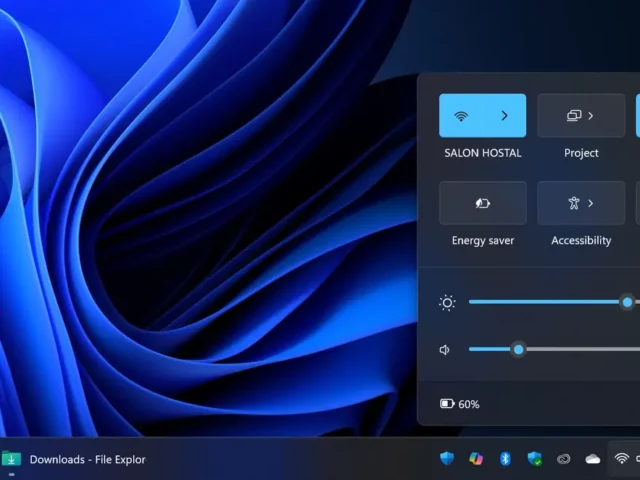Click the Wi-Fi icon in the taskbar
640x480 pixels.
[x=621, y=459]
